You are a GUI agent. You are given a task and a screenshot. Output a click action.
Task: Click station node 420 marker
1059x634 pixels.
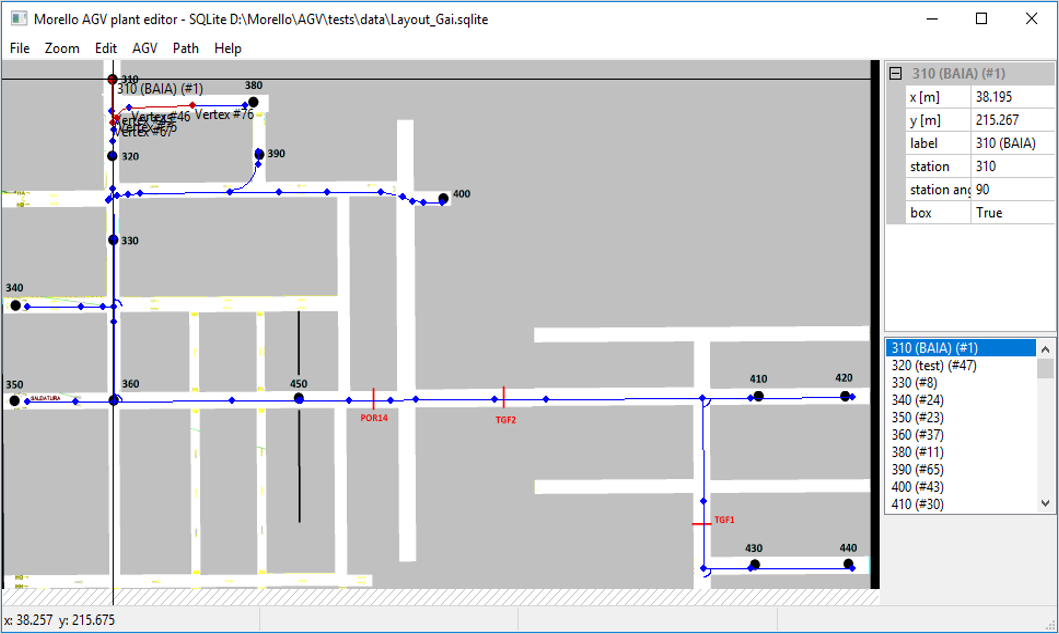click(845, 396)
